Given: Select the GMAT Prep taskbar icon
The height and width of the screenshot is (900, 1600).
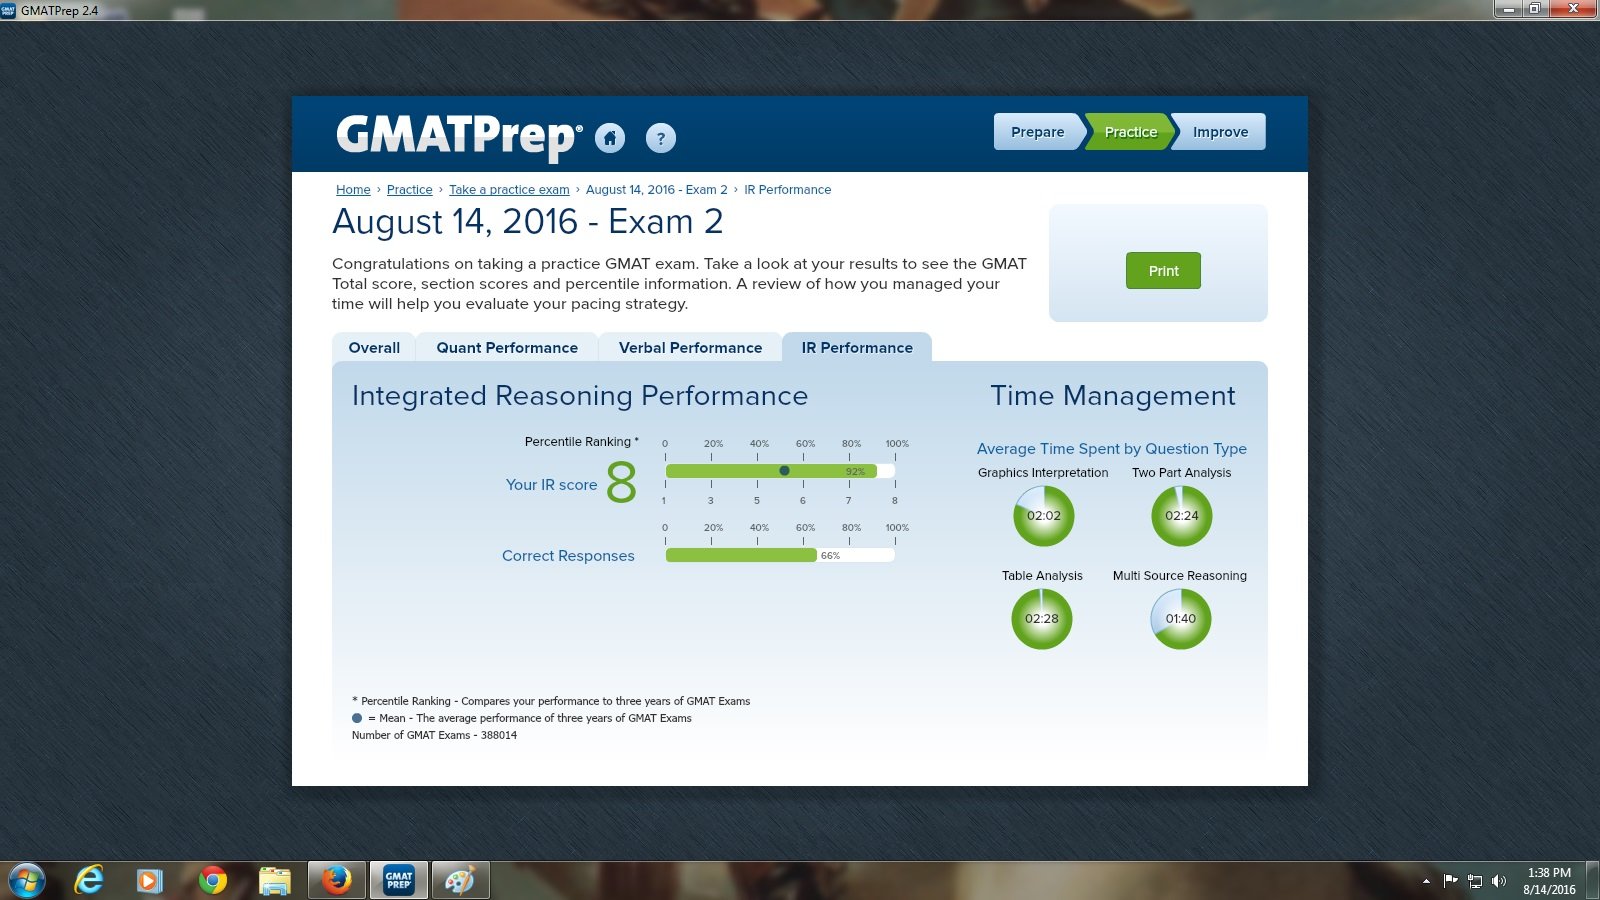Looking at the screenshot, I should (399, 879).
